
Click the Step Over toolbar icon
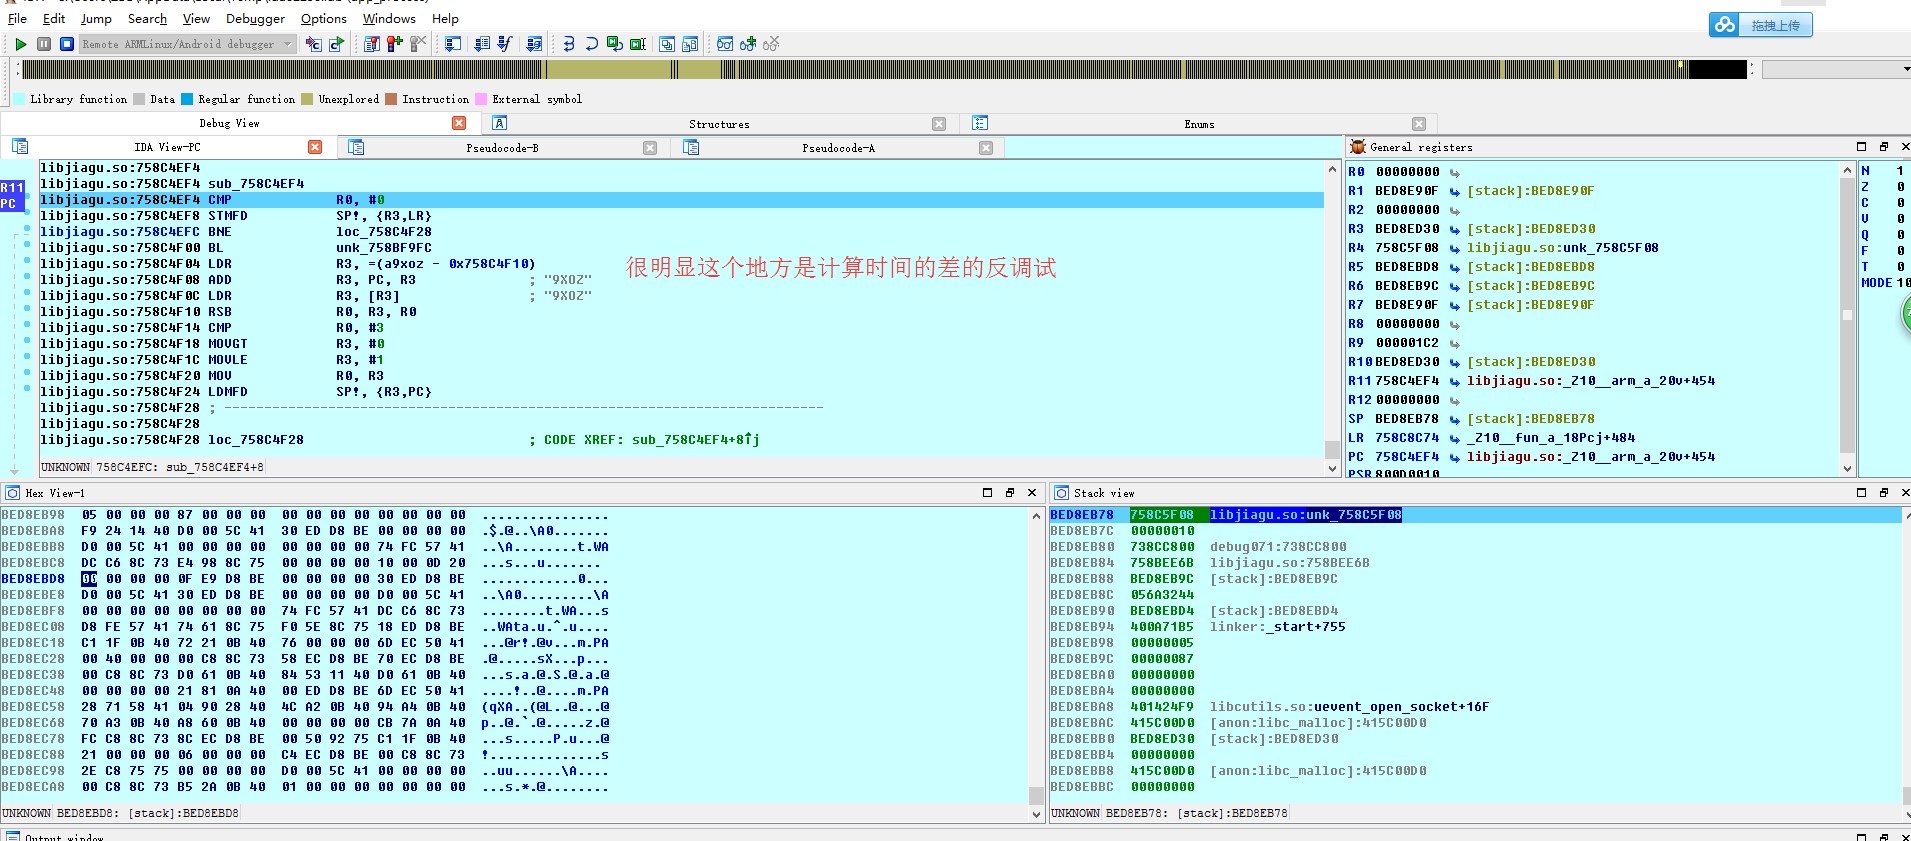tap(592, 44)
